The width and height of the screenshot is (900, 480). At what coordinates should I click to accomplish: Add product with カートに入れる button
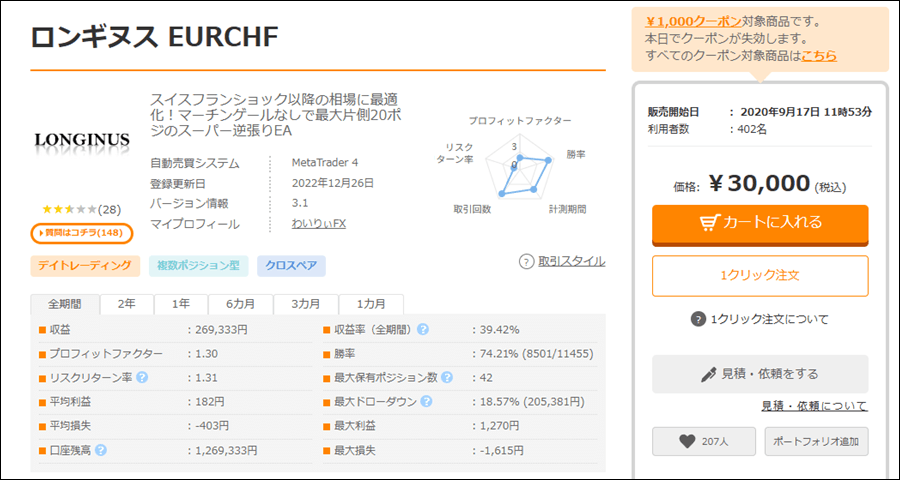pos(760,223)
